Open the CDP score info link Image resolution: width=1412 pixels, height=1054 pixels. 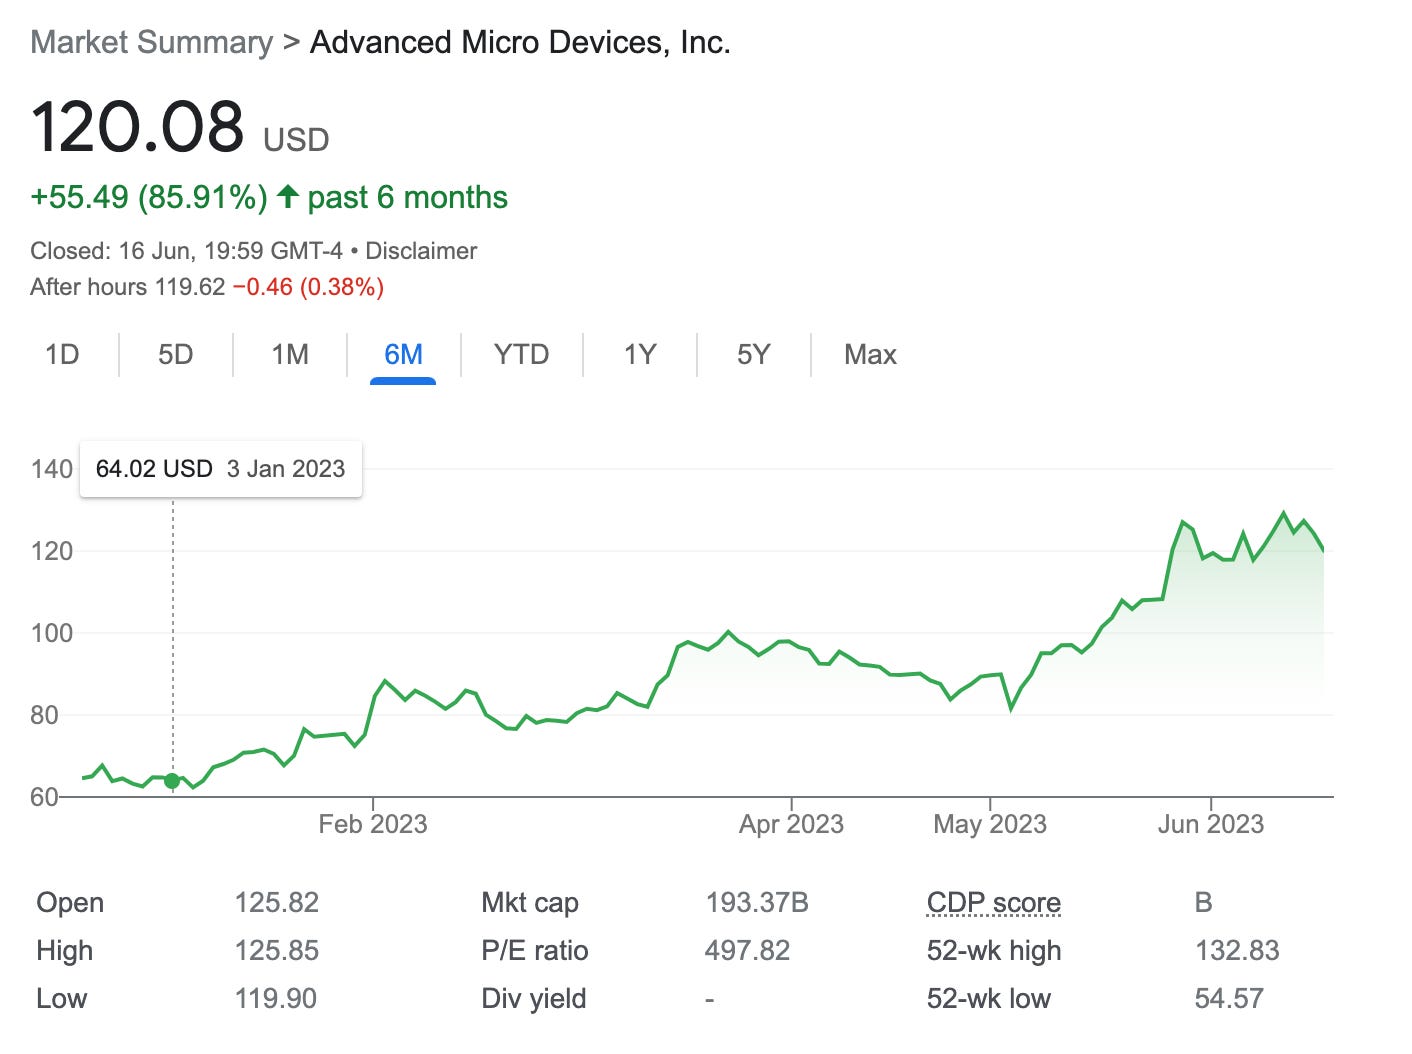(x=994, y=903)
